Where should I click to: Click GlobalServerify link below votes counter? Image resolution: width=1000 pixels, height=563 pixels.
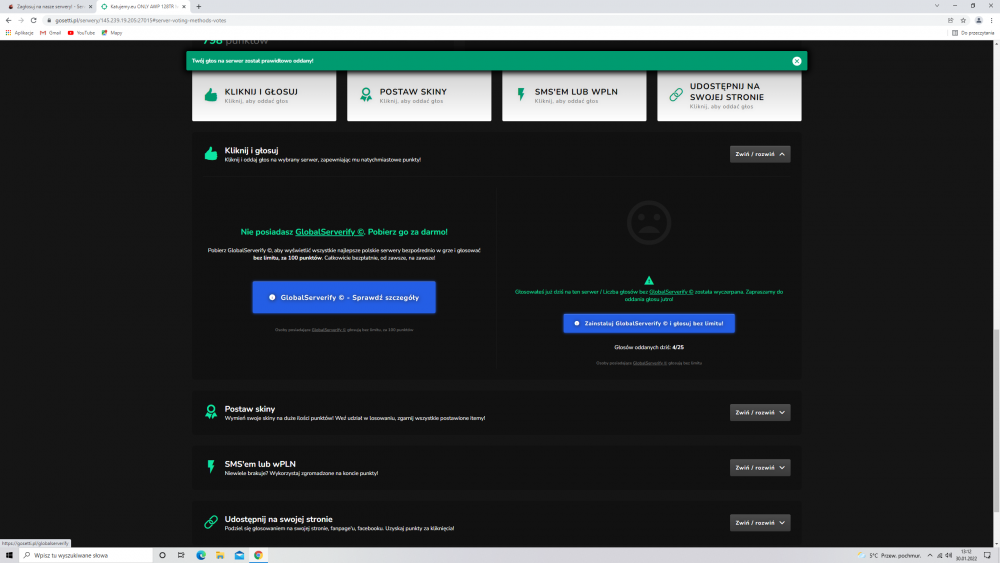649,363
